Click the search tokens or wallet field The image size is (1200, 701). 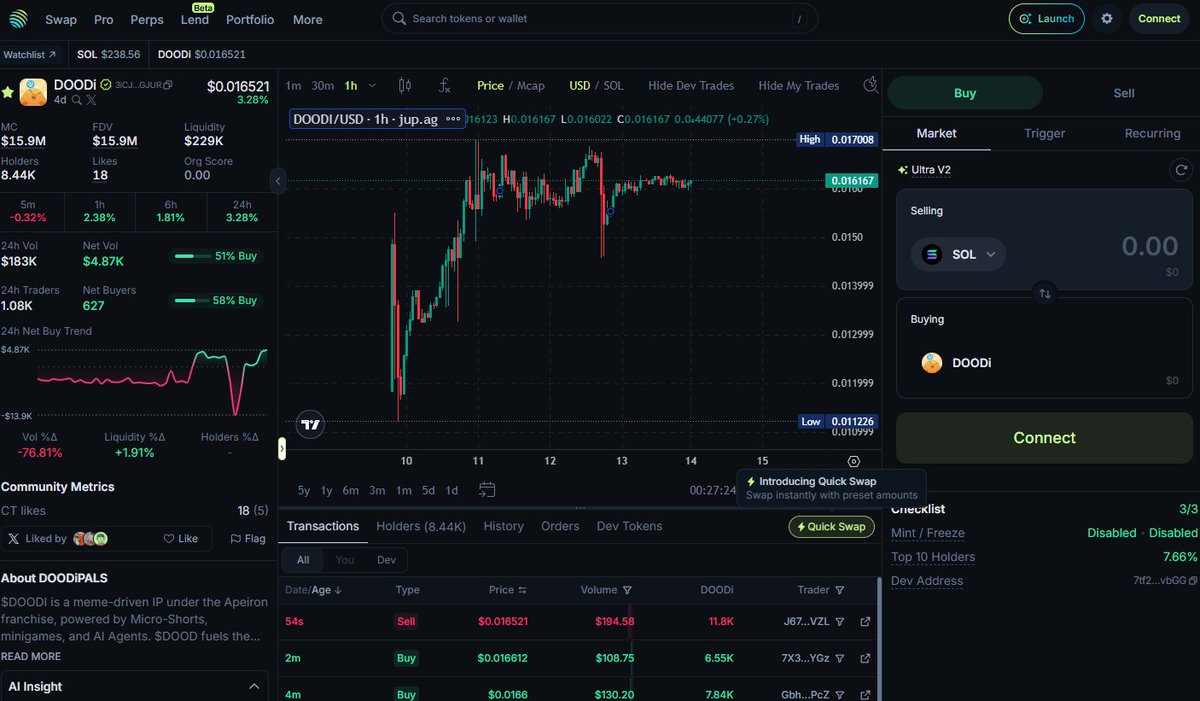(x=599, y=19)
